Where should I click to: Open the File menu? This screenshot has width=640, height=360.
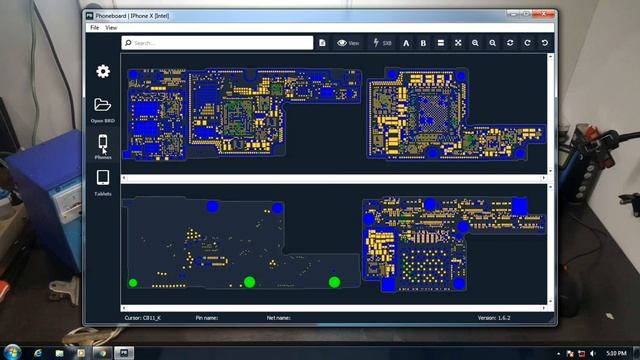pyautogui.click(x=95, y=28)
